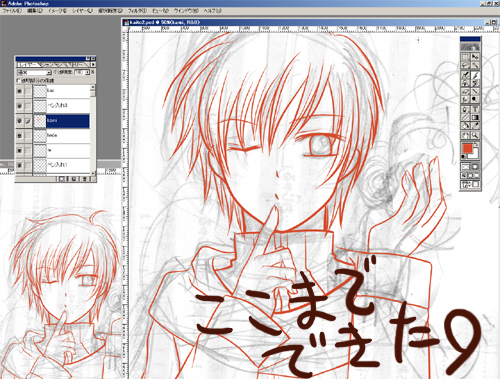Select the Pen tool
The image size is (500, 379).
pos(465,109)
